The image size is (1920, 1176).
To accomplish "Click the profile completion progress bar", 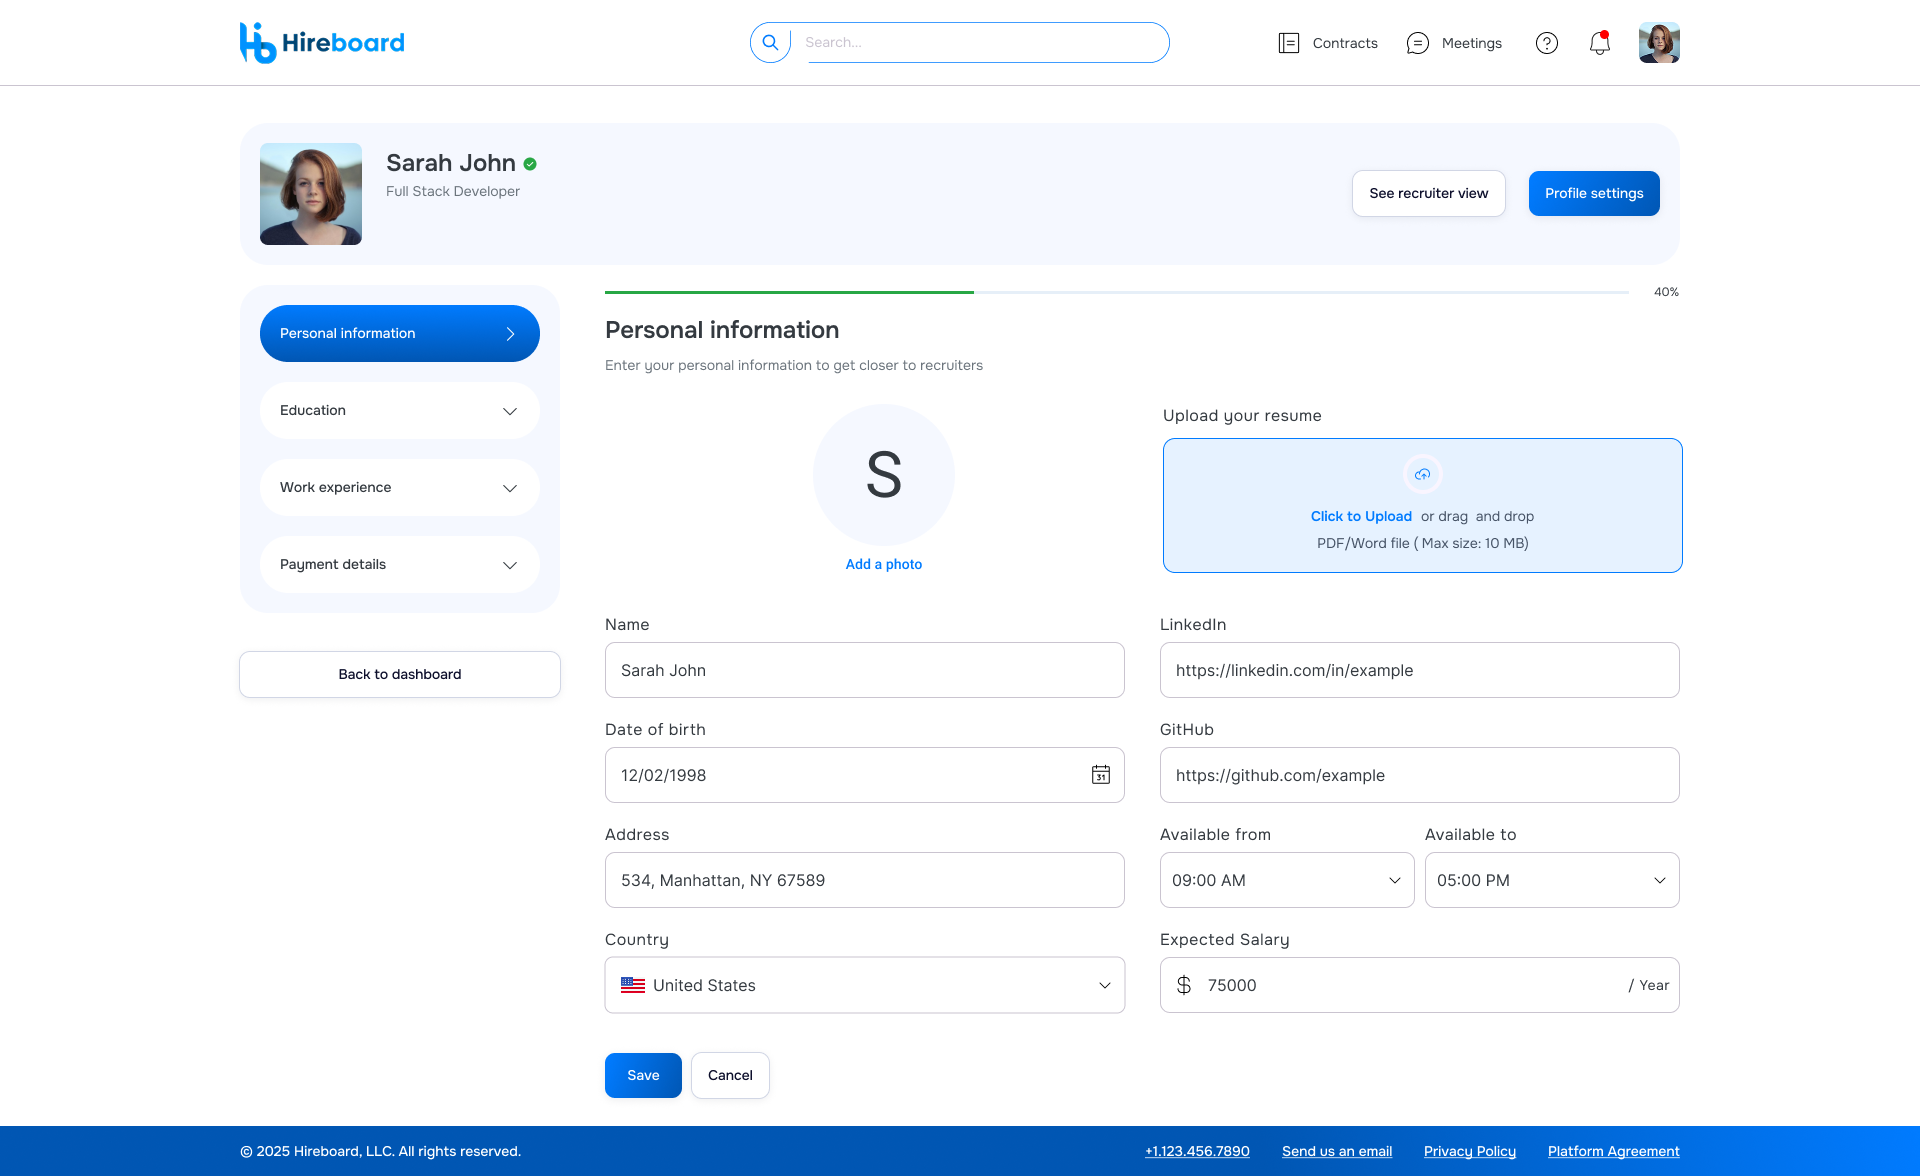I will click(x=1116, y=292).
